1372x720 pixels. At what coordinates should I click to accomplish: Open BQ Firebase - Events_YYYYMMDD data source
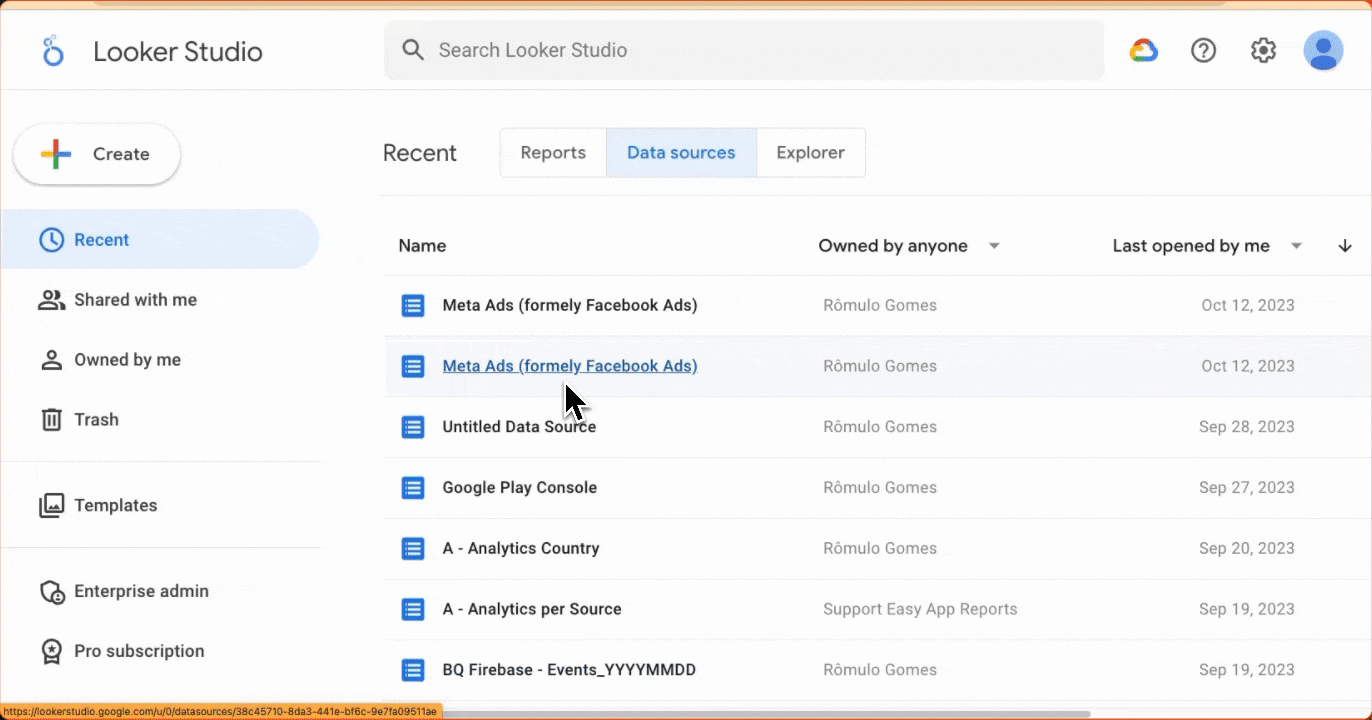click(569, 670)
